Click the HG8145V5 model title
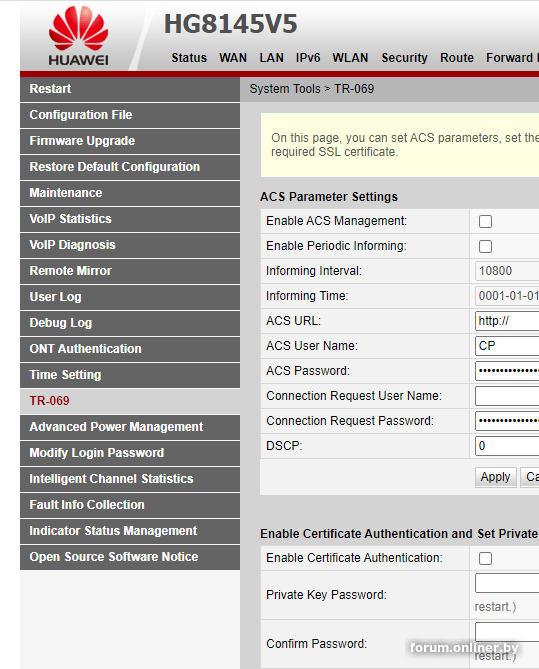Viewport: 539px width, 669px height. coord(230,24)
